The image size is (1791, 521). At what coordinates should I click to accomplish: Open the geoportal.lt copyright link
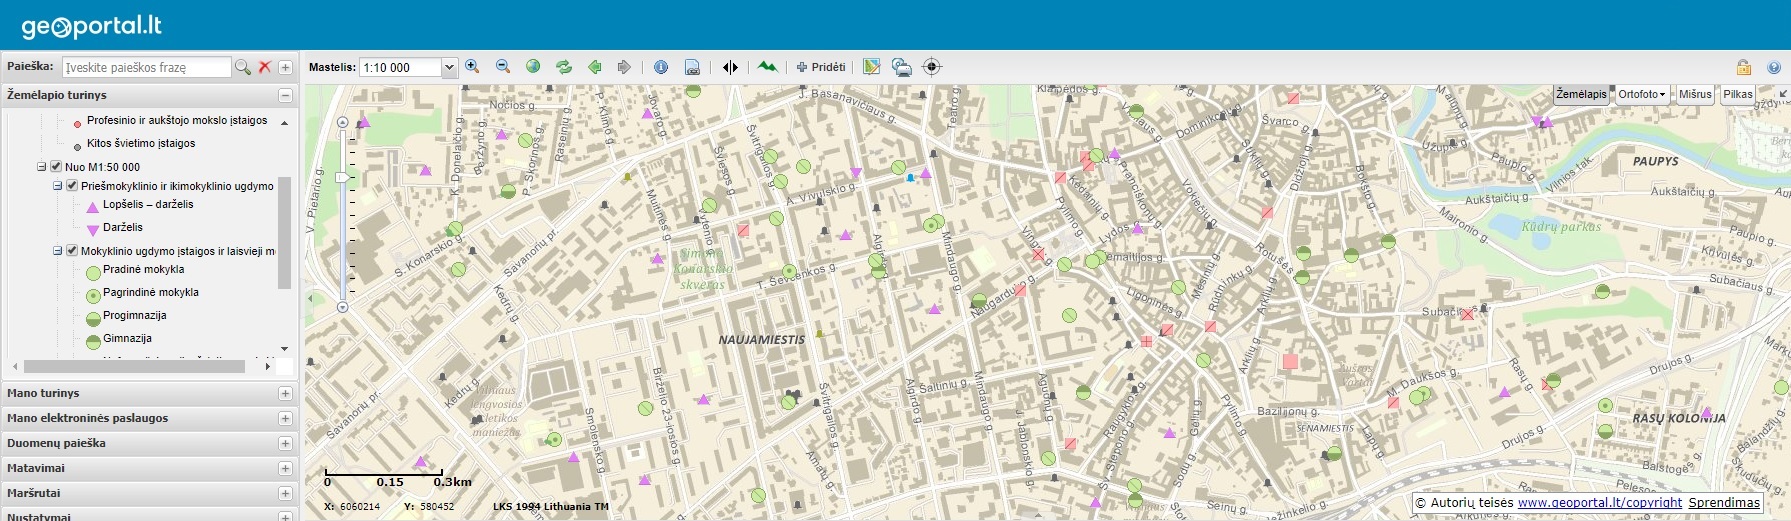(1599, 503)
